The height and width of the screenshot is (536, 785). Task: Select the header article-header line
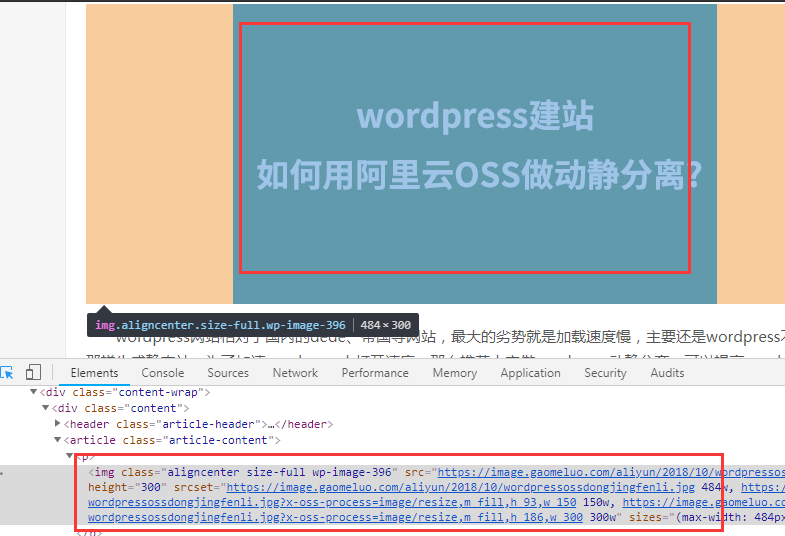198,424
